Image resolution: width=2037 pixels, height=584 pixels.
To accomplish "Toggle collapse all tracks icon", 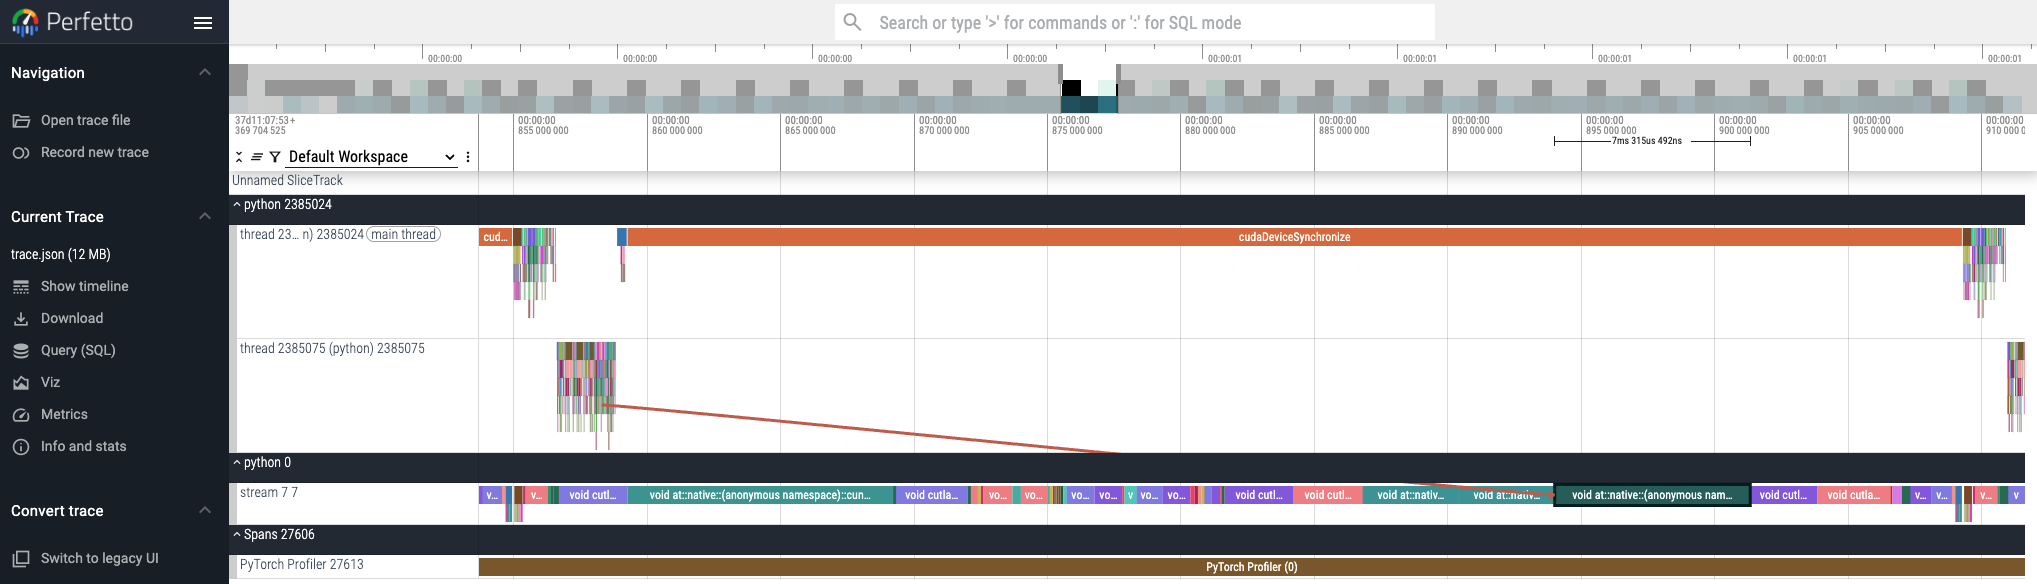I will [x=240, y=157].
